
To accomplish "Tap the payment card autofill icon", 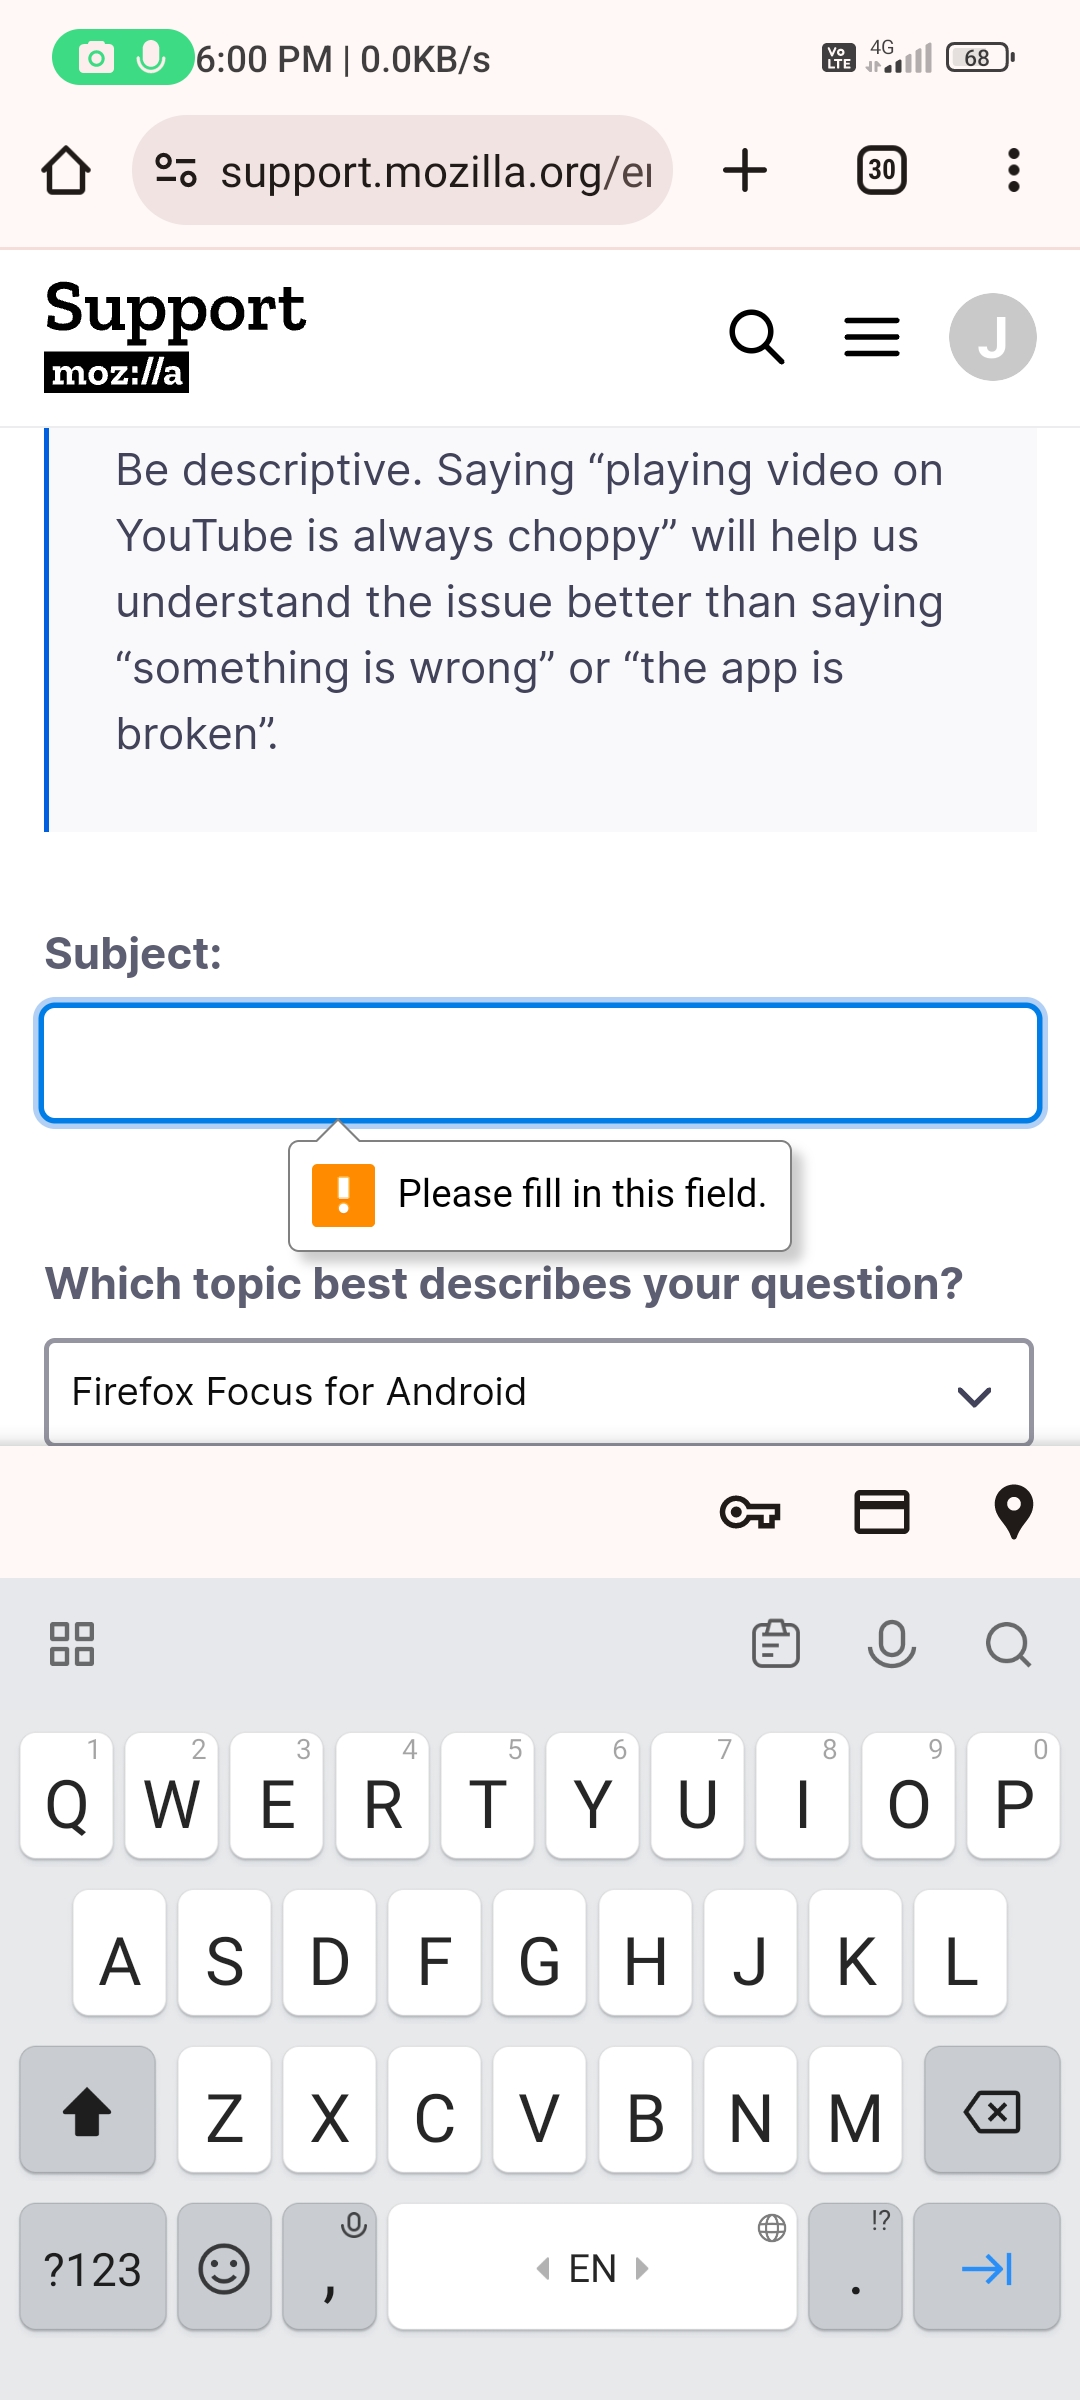I will point(882,1511).
